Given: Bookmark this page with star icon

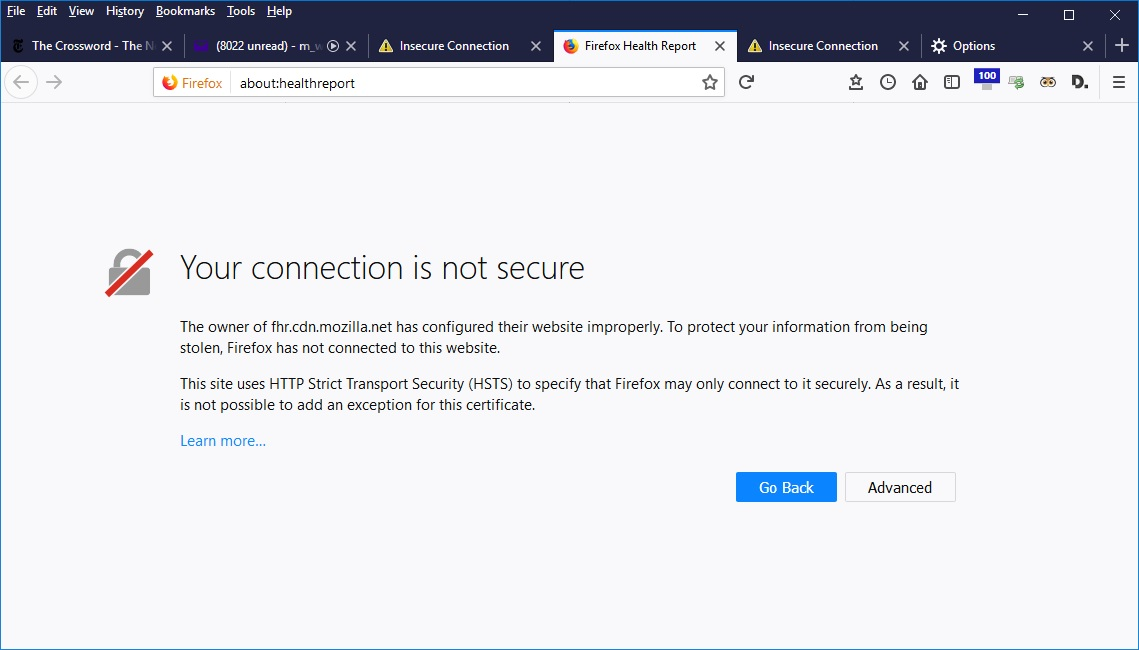Looking at the screenshot, I should pos(710,83).
